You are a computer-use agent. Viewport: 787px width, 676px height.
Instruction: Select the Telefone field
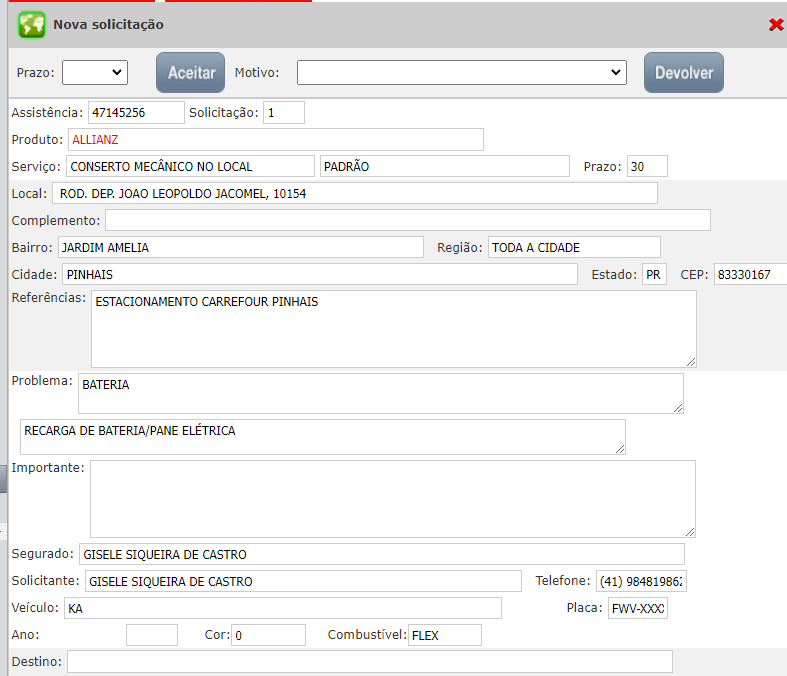[641, 581]
